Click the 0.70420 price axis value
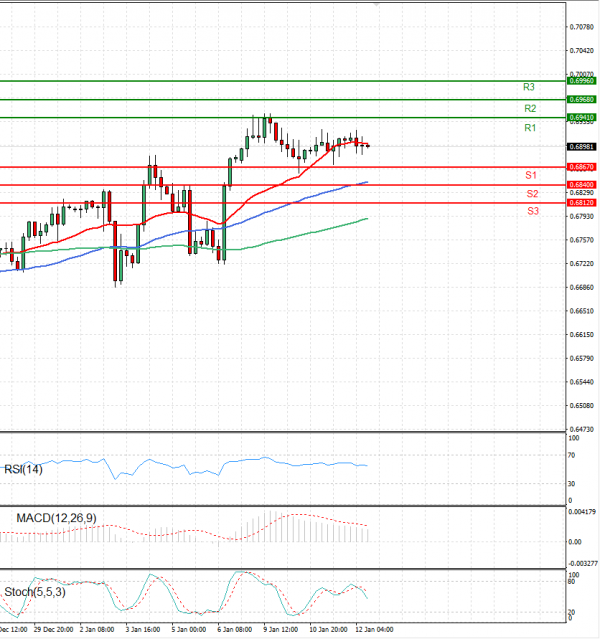 (x=582, y=51)
